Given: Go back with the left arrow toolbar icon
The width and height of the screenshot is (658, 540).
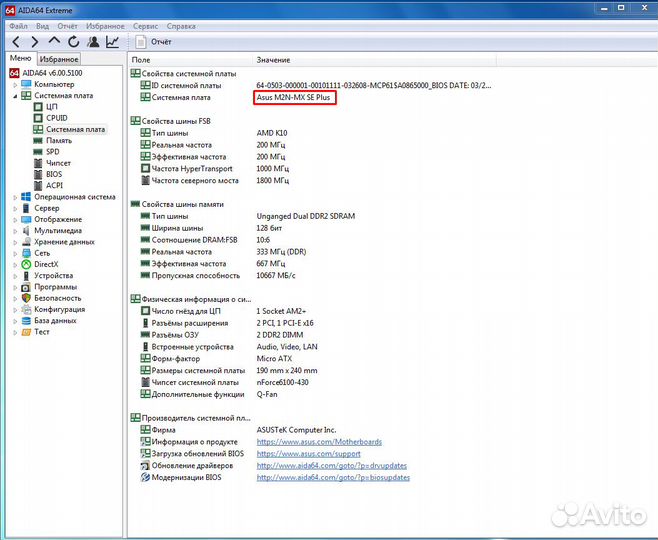Looking at the screenshot, I should (16, 42).
